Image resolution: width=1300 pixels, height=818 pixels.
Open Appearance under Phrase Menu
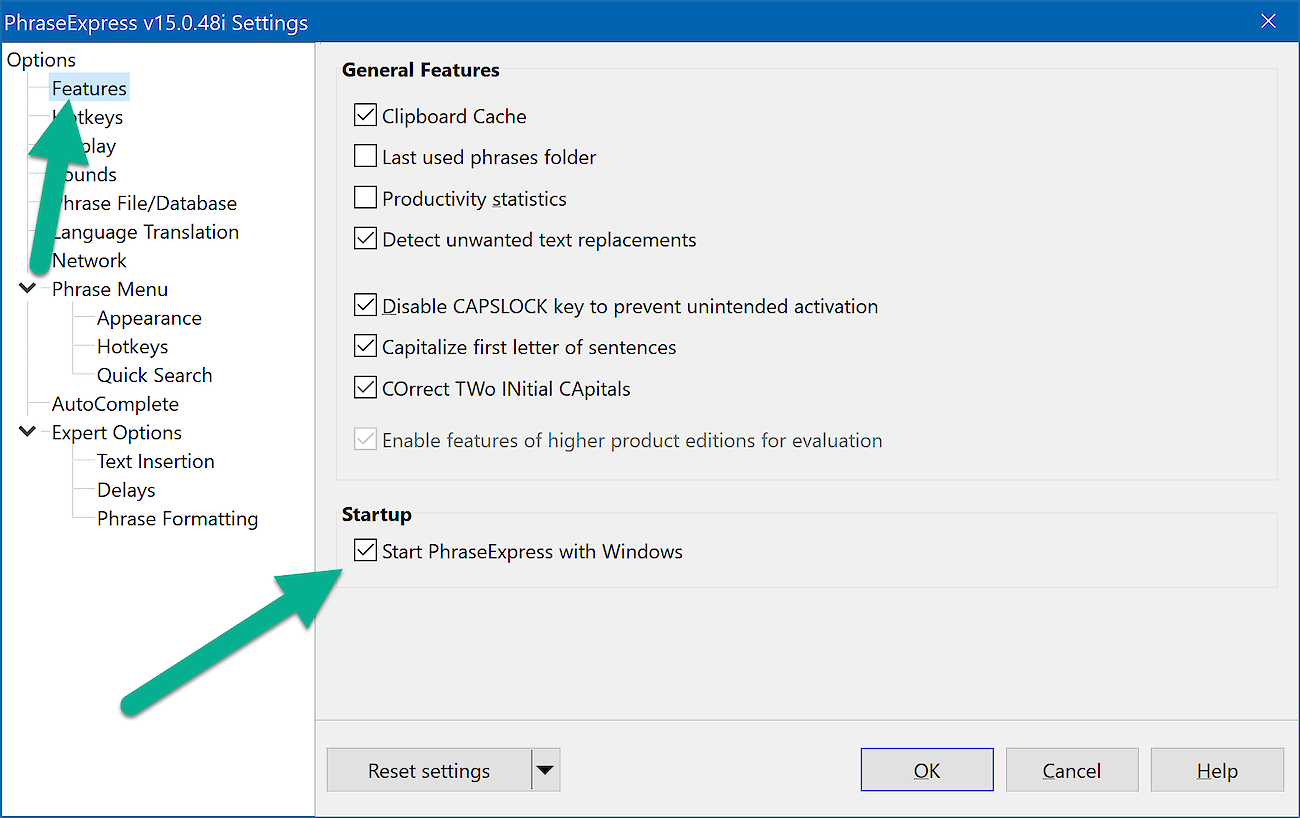149,318
